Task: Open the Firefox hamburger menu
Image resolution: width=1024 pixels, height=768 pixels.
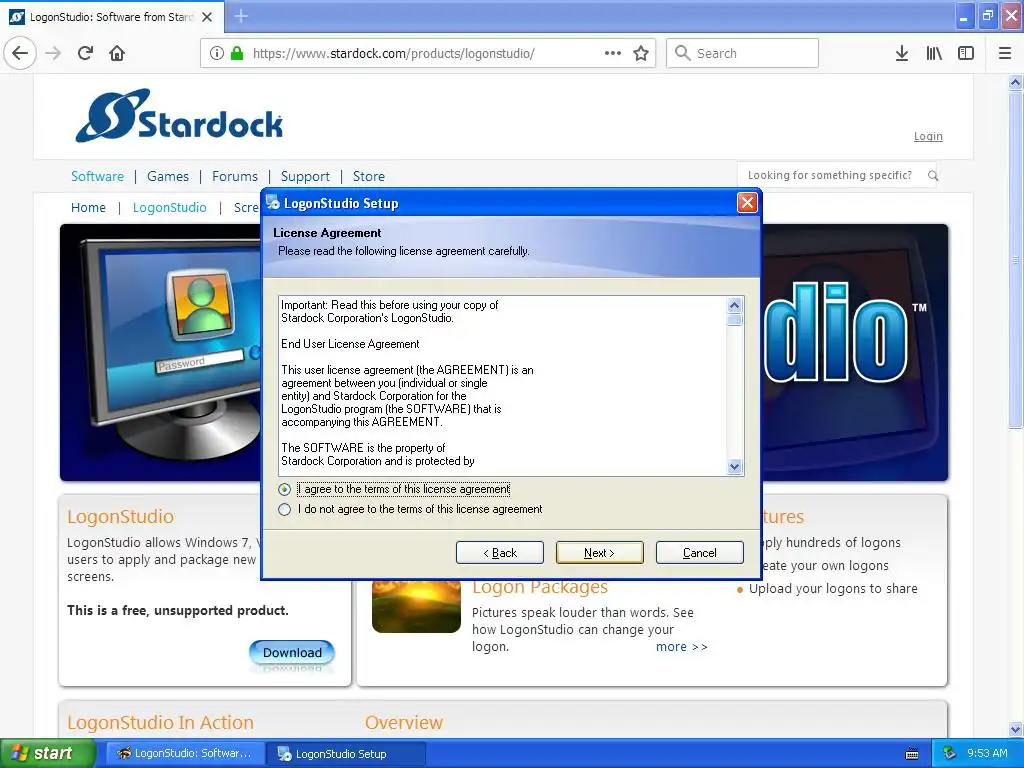Action: click(x=1005, y=54)
